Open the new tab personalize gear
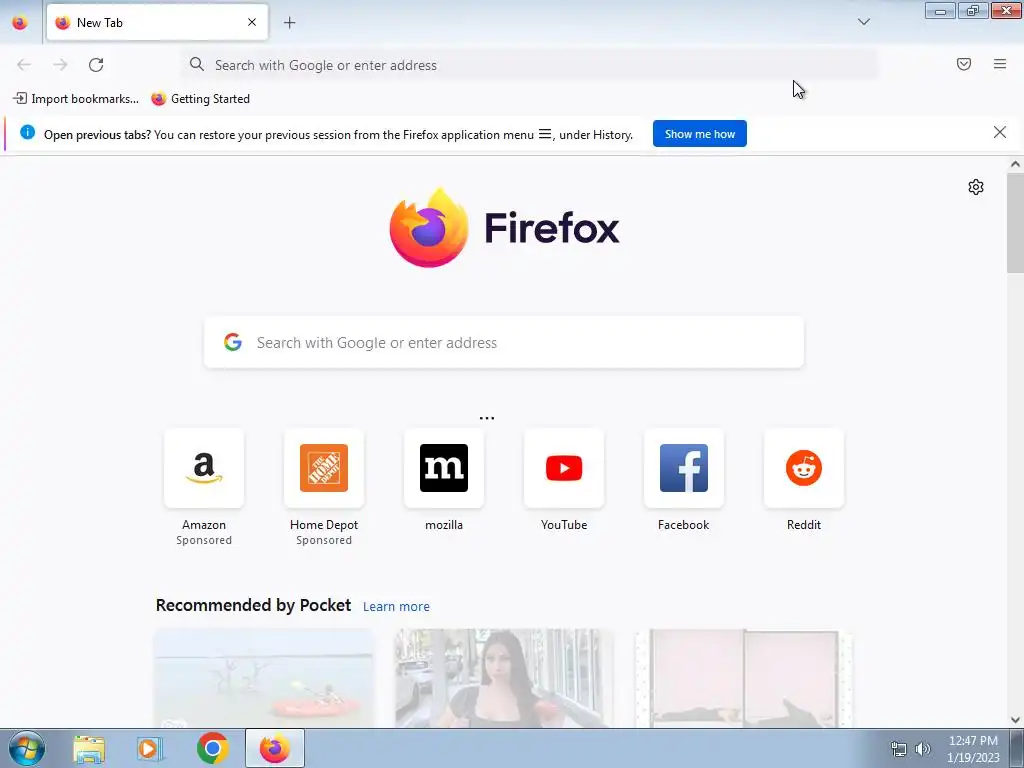The image size is (1024, 768). point(976,187)
